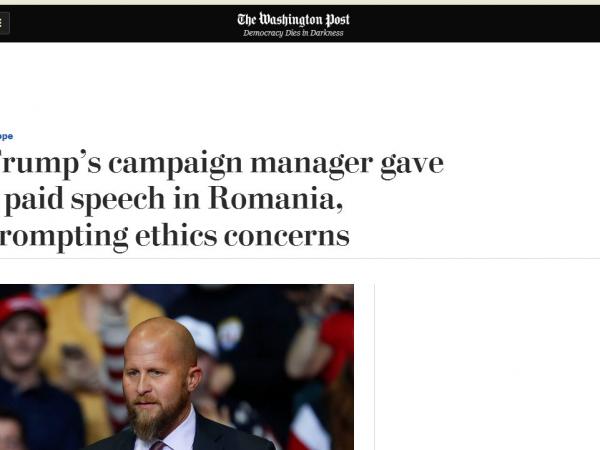Click the horizontal divider below headline
600x450 pixels.
(x=300, y=259)
